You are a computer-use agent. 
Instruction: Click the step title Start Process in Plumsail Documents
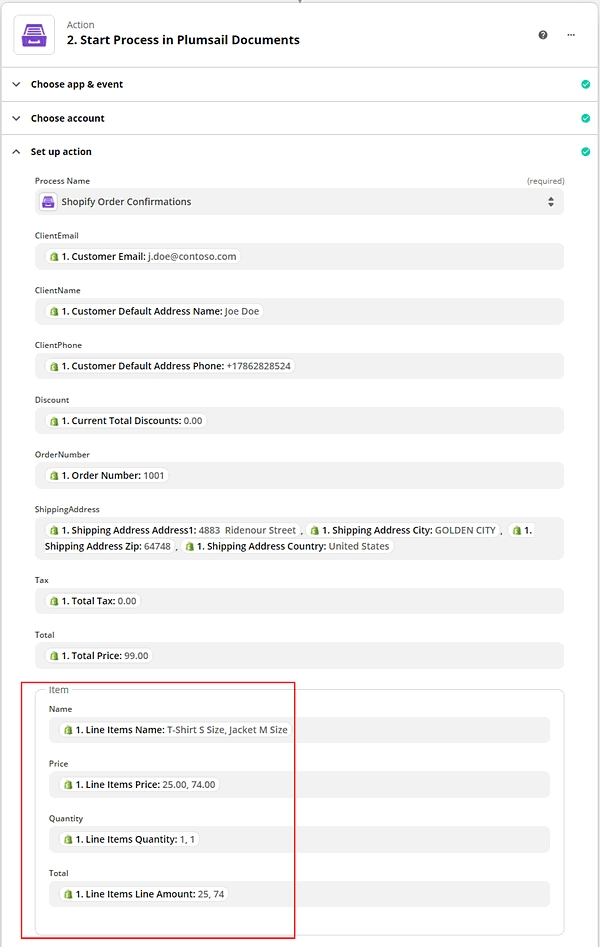(183, 40)
